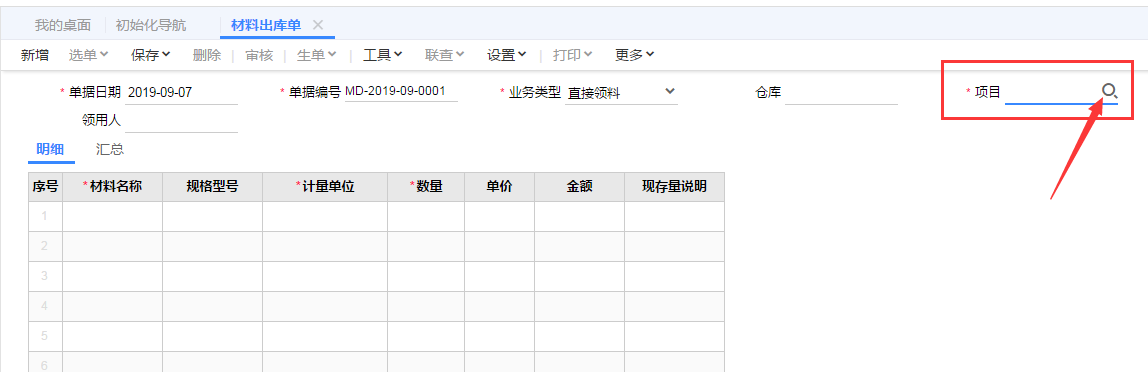Switch to the 初始化导航 tab
1148x372 pixels.
tap(151, 25)
